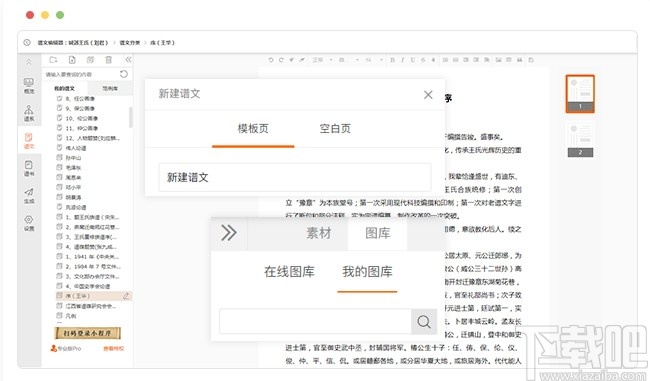This screenshot has width=650, height=381.
Task: Click 谱文分类 in the breadcrumb
Action: coord(130,43)
